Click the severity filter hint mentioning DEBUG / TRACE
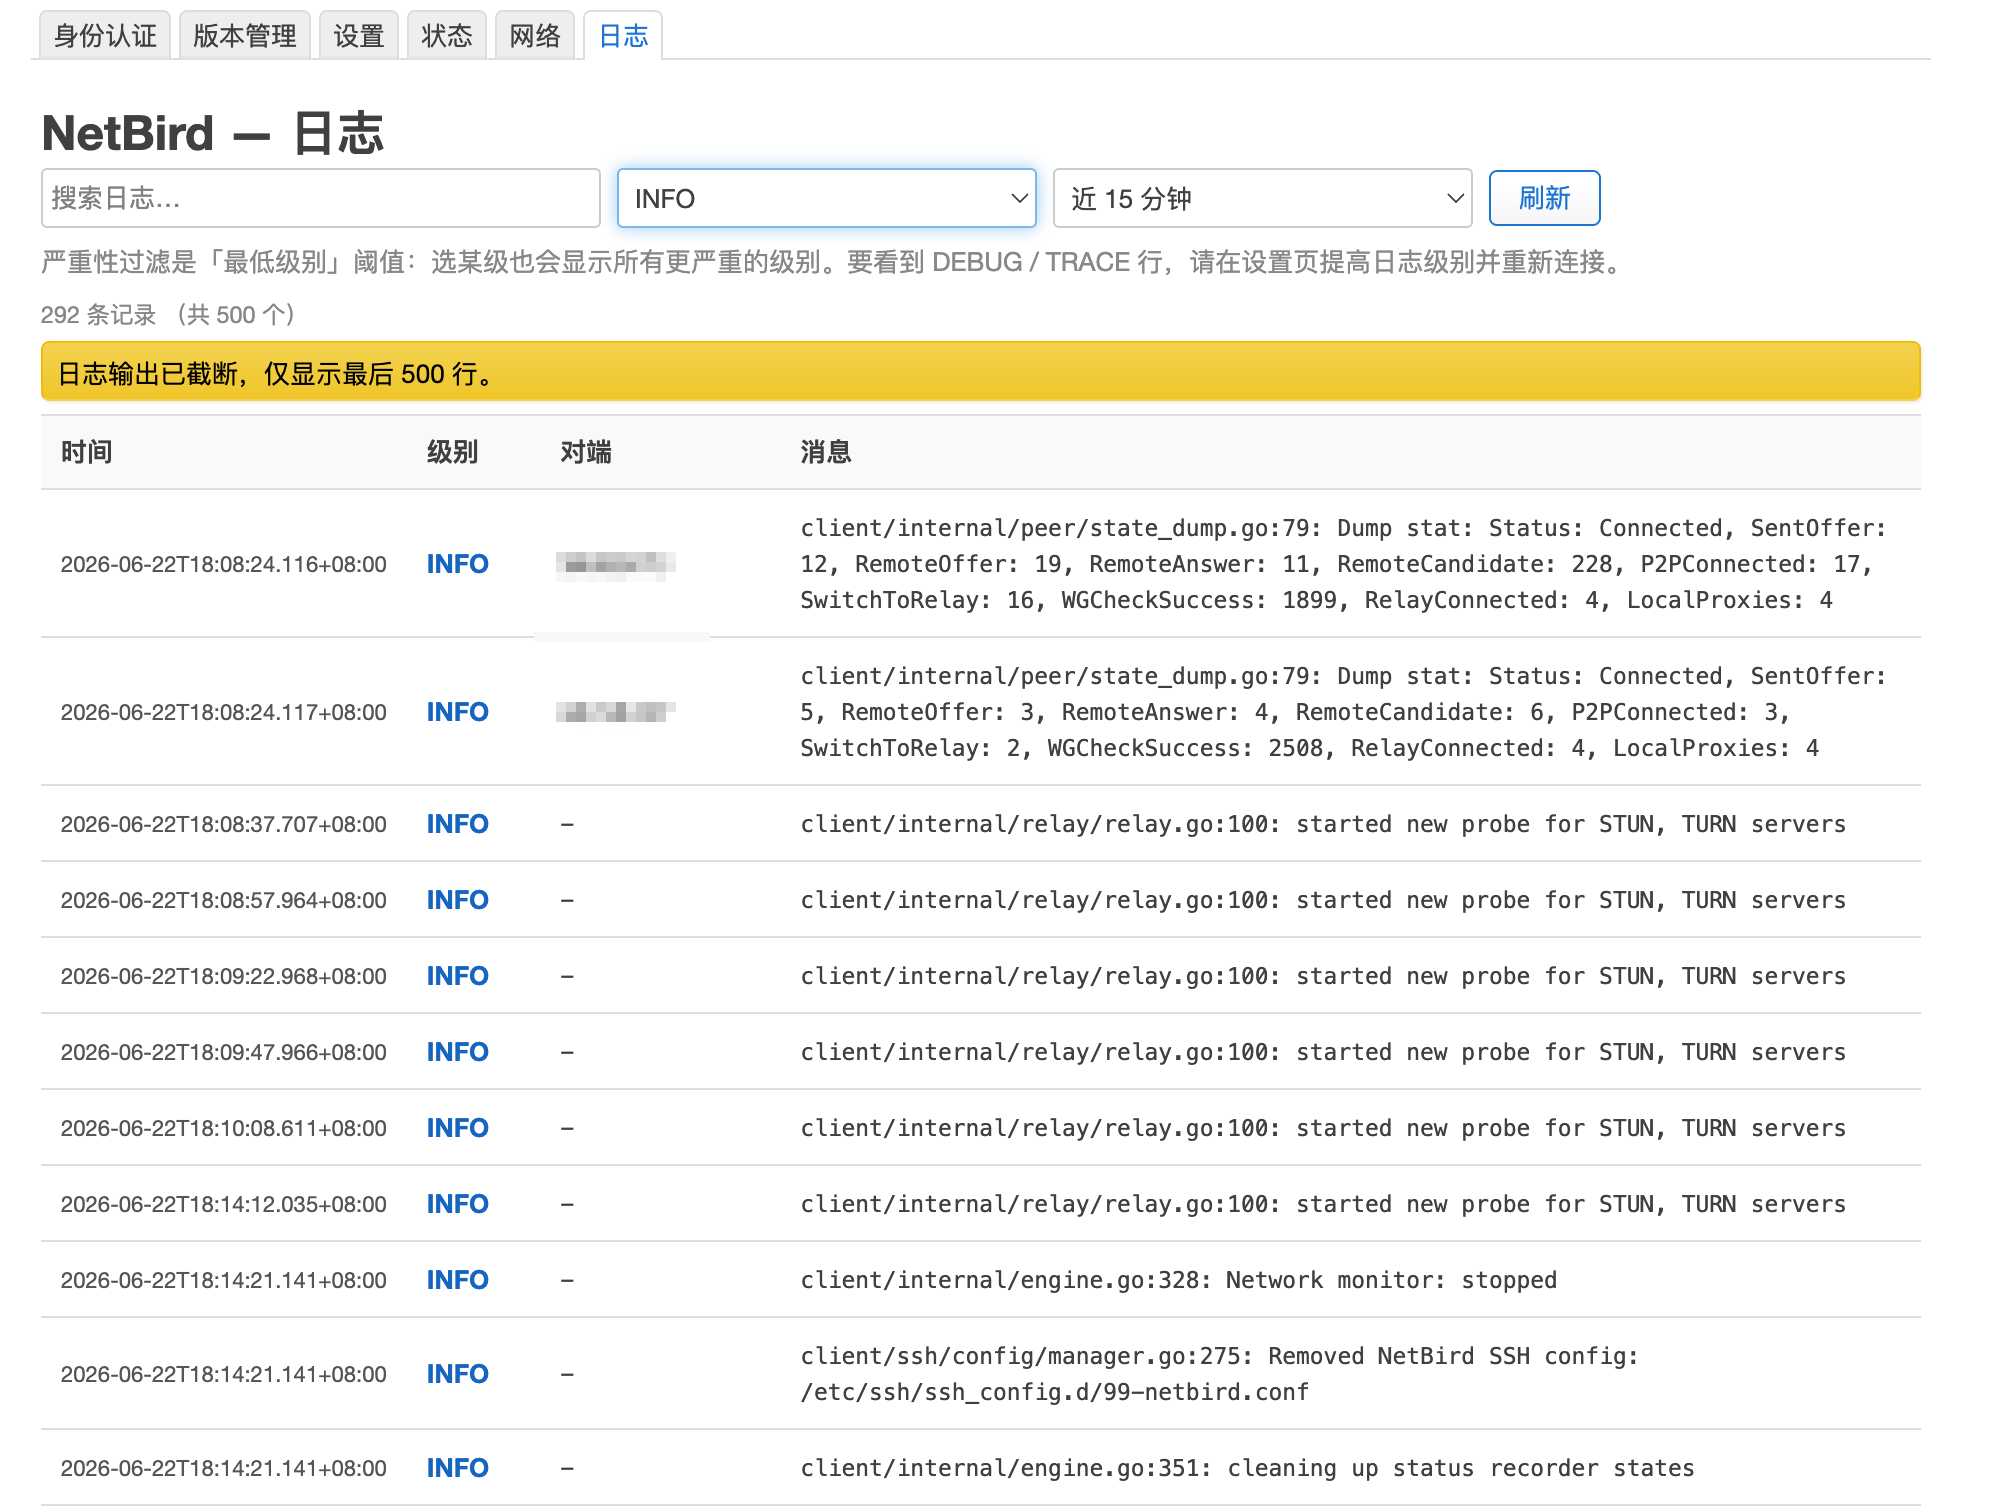Screen dimensions: 2002x1512 (x=834, y=262)
